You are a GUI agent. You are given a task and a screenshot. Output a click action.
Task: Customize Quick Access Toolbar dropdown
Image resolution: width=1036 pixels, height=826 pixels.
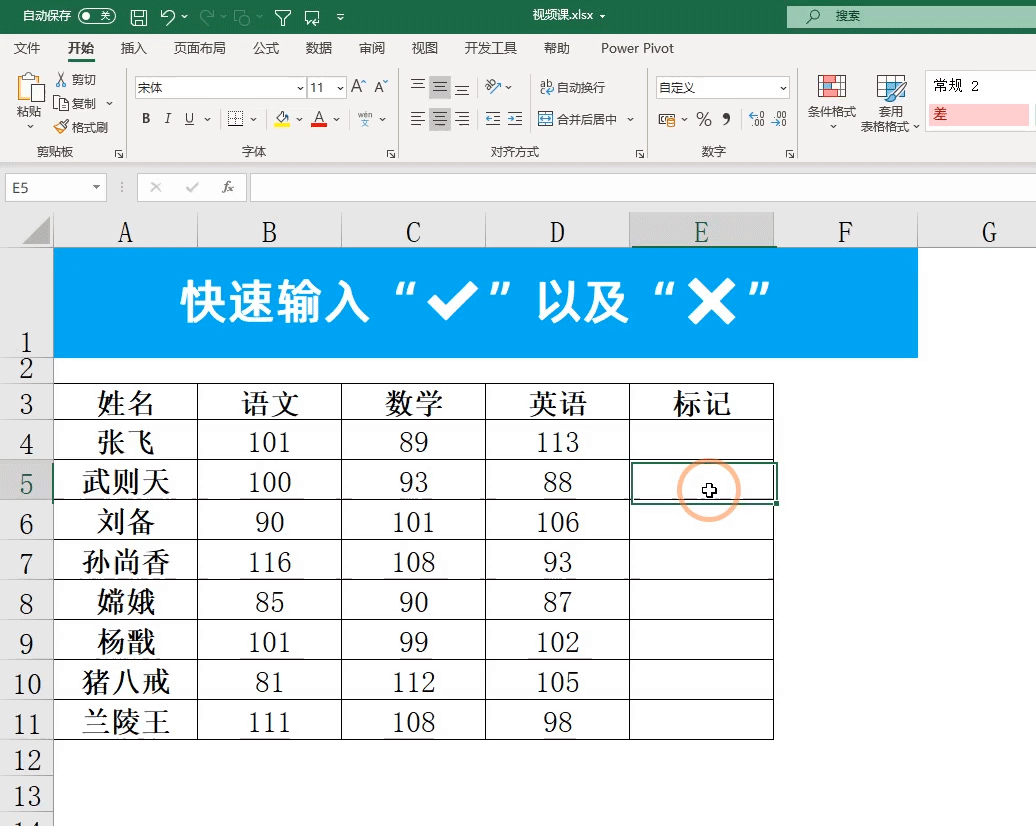(340, 17)
